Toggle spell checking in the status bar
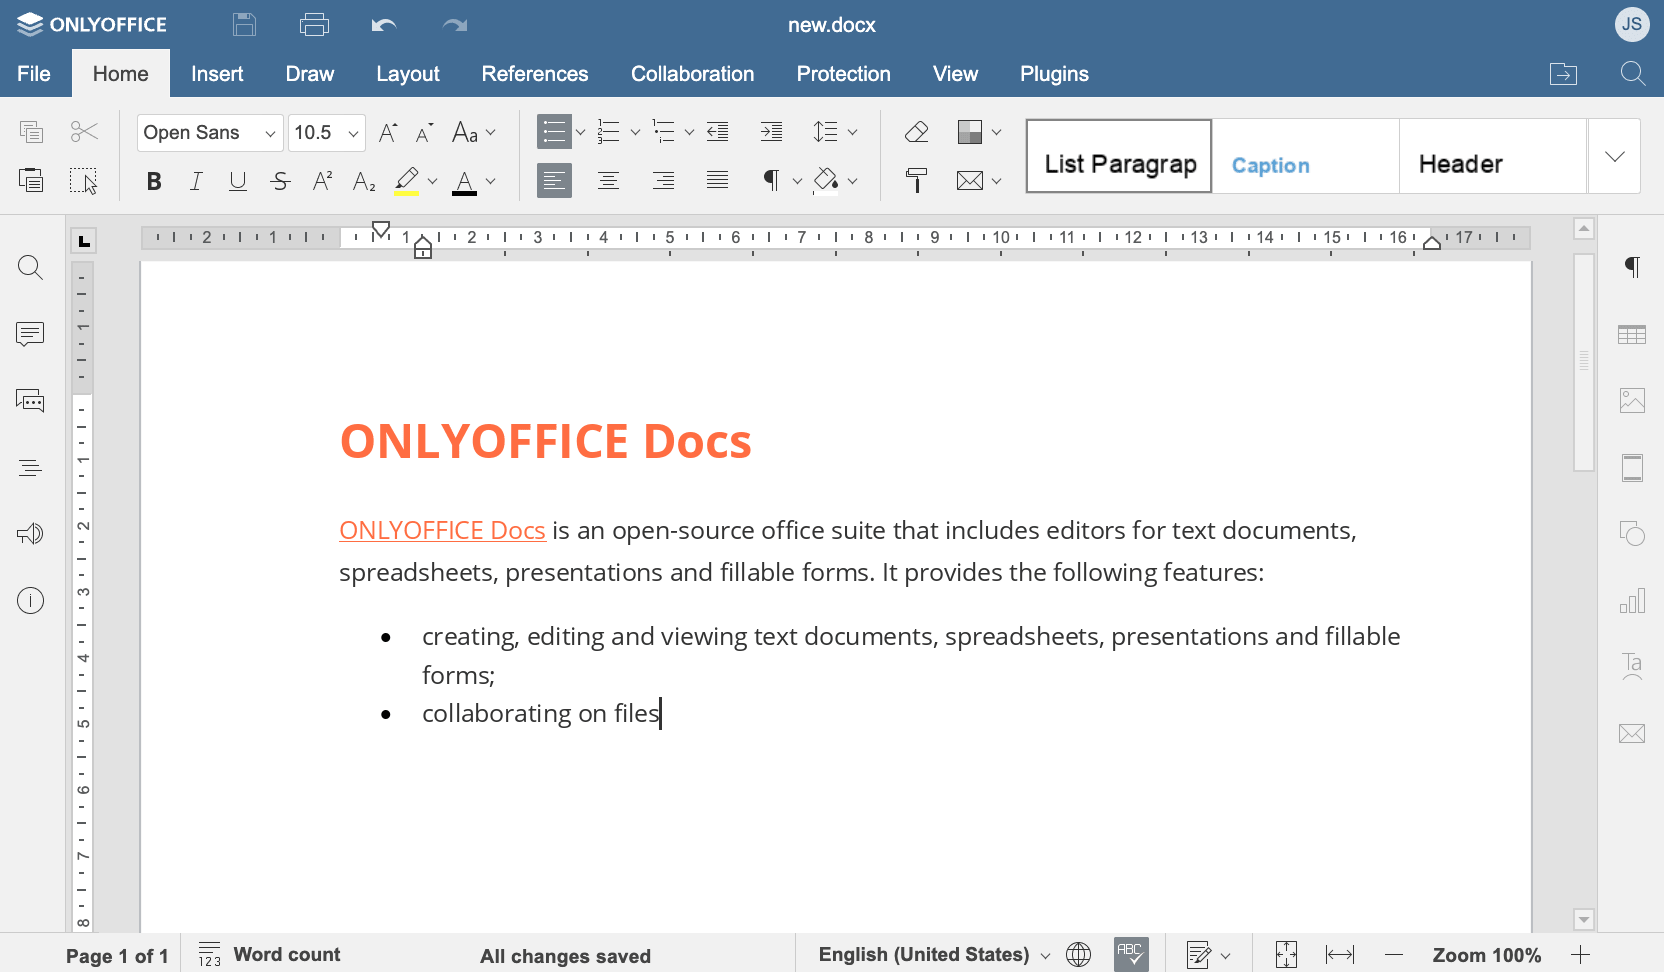Viewport: 1664px width, 972px height. point(1131,953)
